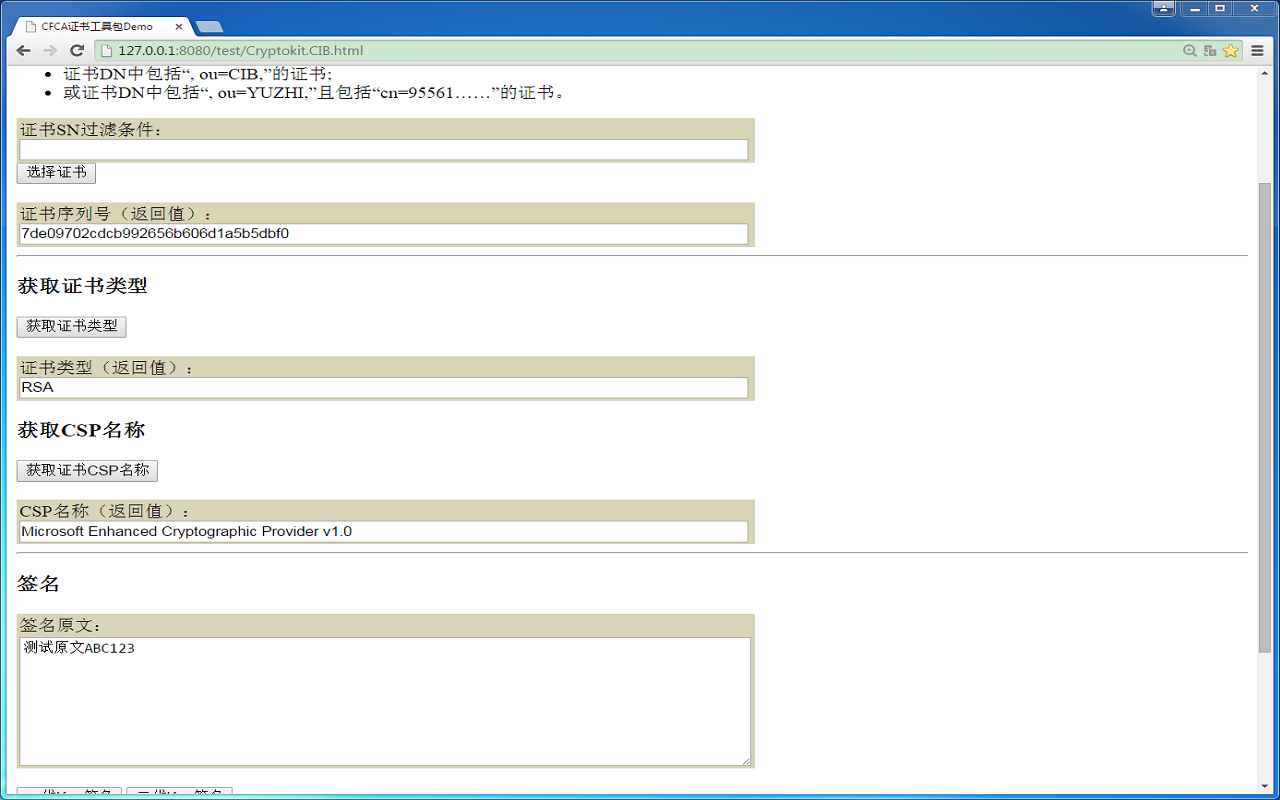Viewport: 1280px width, 800px height.
Task: Focus the 证书SN过滤条件 input field
Action: [x=383, y=150]
